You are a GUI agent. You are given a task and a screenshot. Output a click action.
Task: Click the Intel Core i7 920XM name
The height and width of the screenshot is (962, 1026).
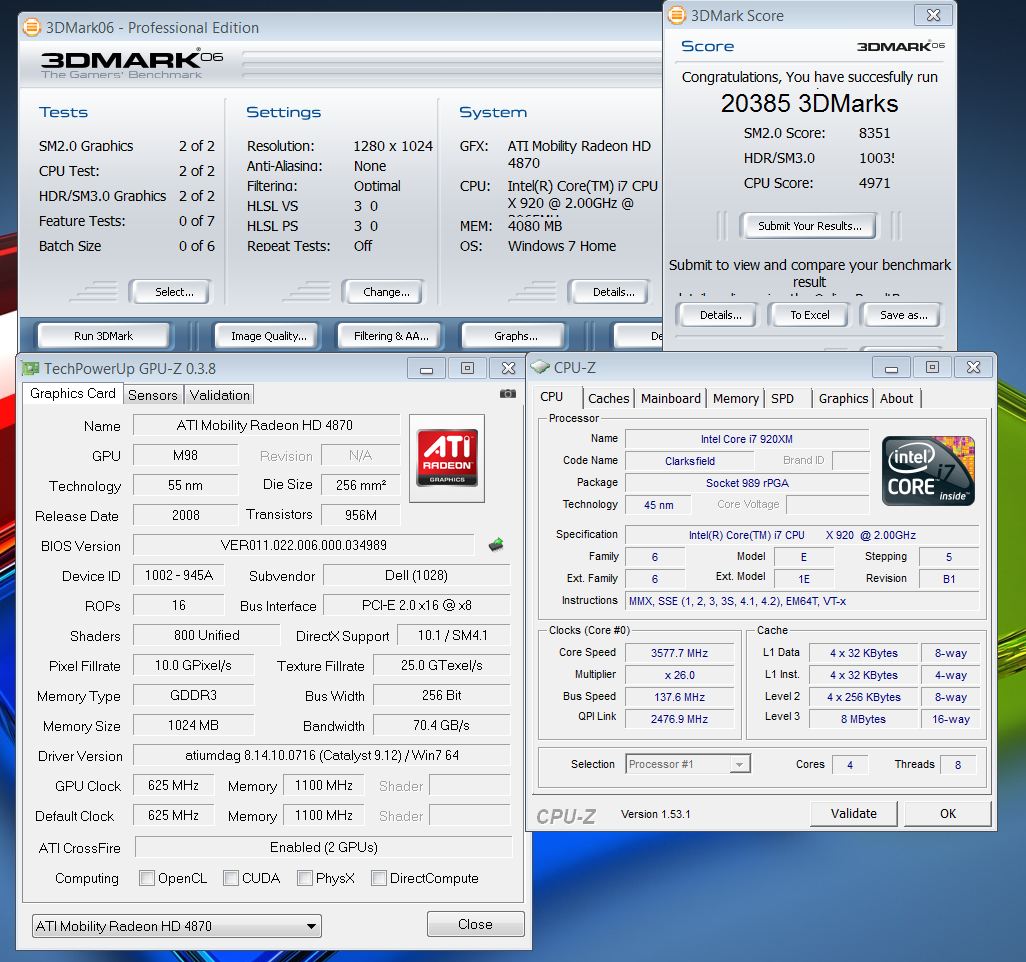(x=747, y=439)
